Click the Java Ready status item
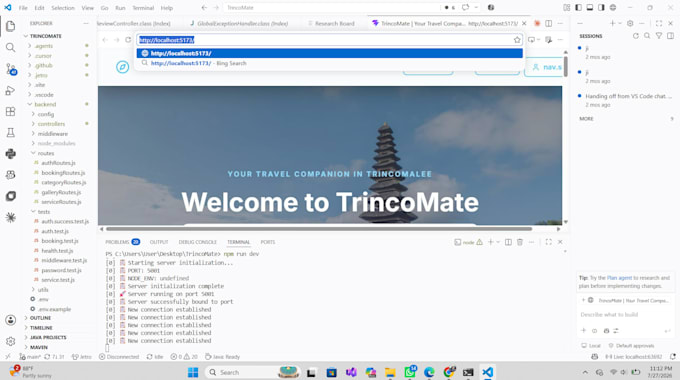This screenshot has width=680, height=380. [222, 357]
